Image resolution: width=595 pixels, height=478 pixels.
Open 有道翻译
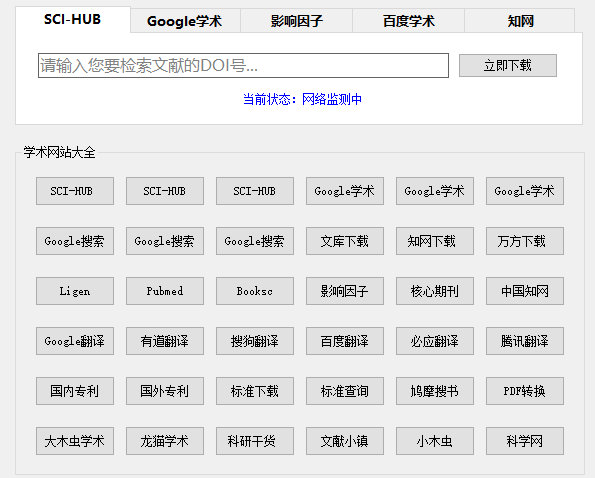[165, 341]
